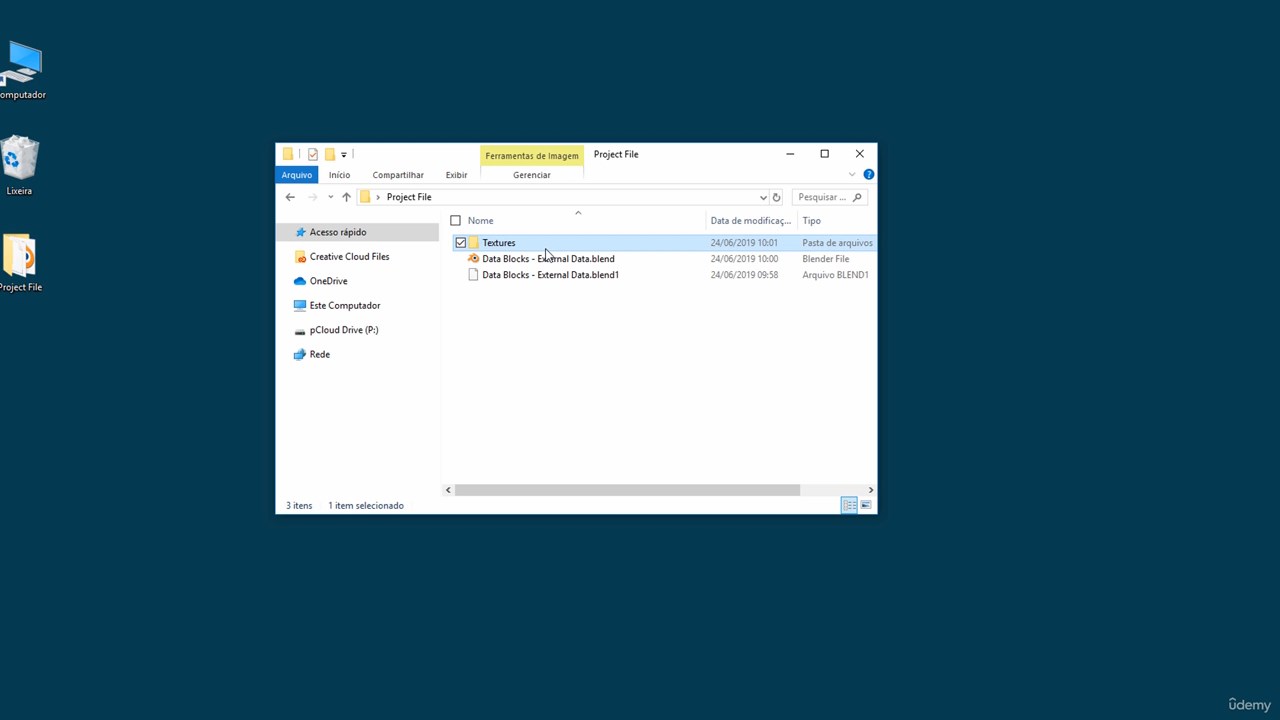
Task: Open the Gerenciar ribbon tab
Action: 531,175
